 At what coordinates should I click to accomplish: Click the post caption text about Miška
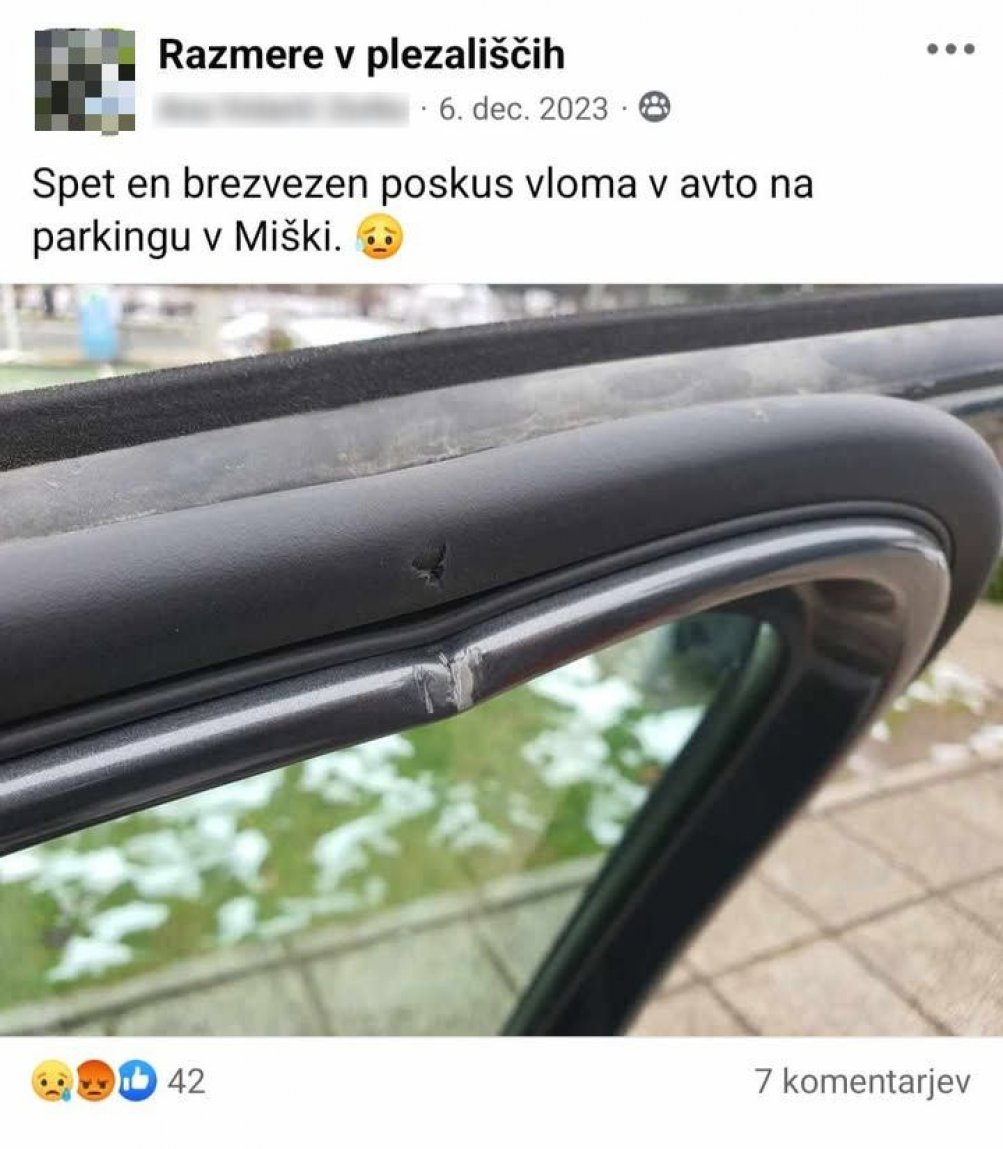pyautogui.click(x=422, y=210)
